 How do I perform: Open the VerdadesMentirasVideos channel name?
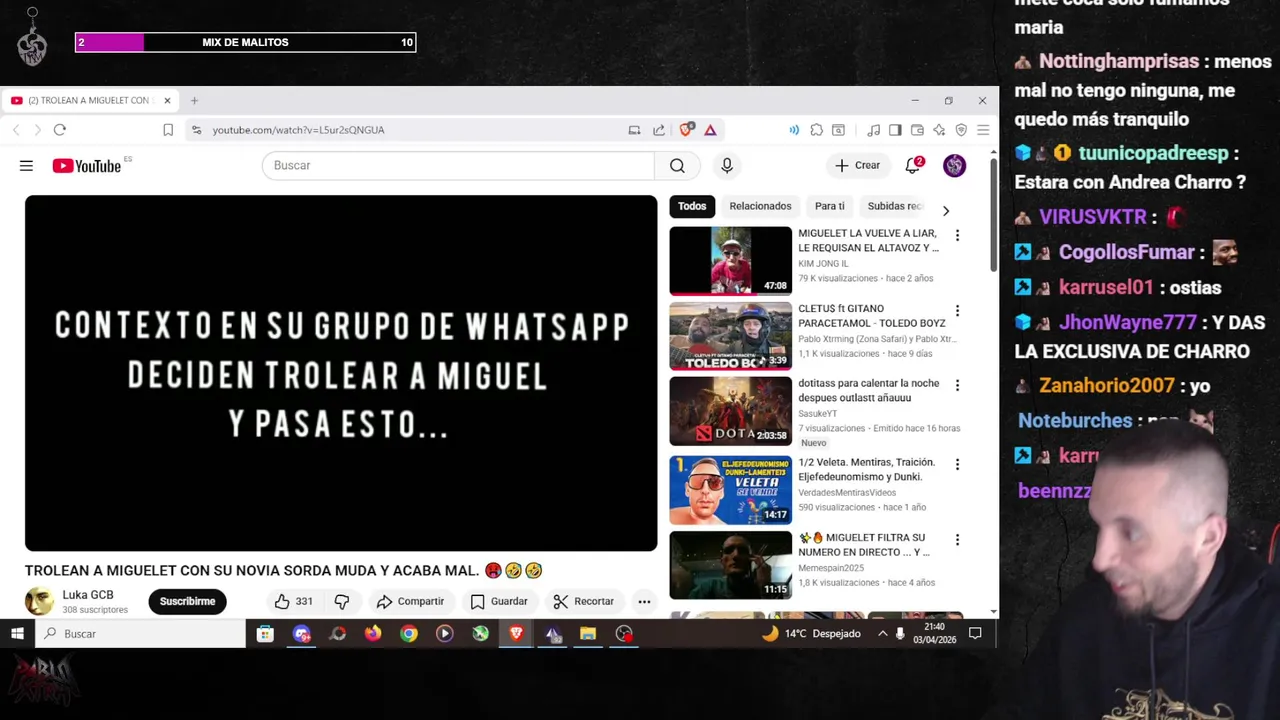pyautogui.click(x=847, y=493)
